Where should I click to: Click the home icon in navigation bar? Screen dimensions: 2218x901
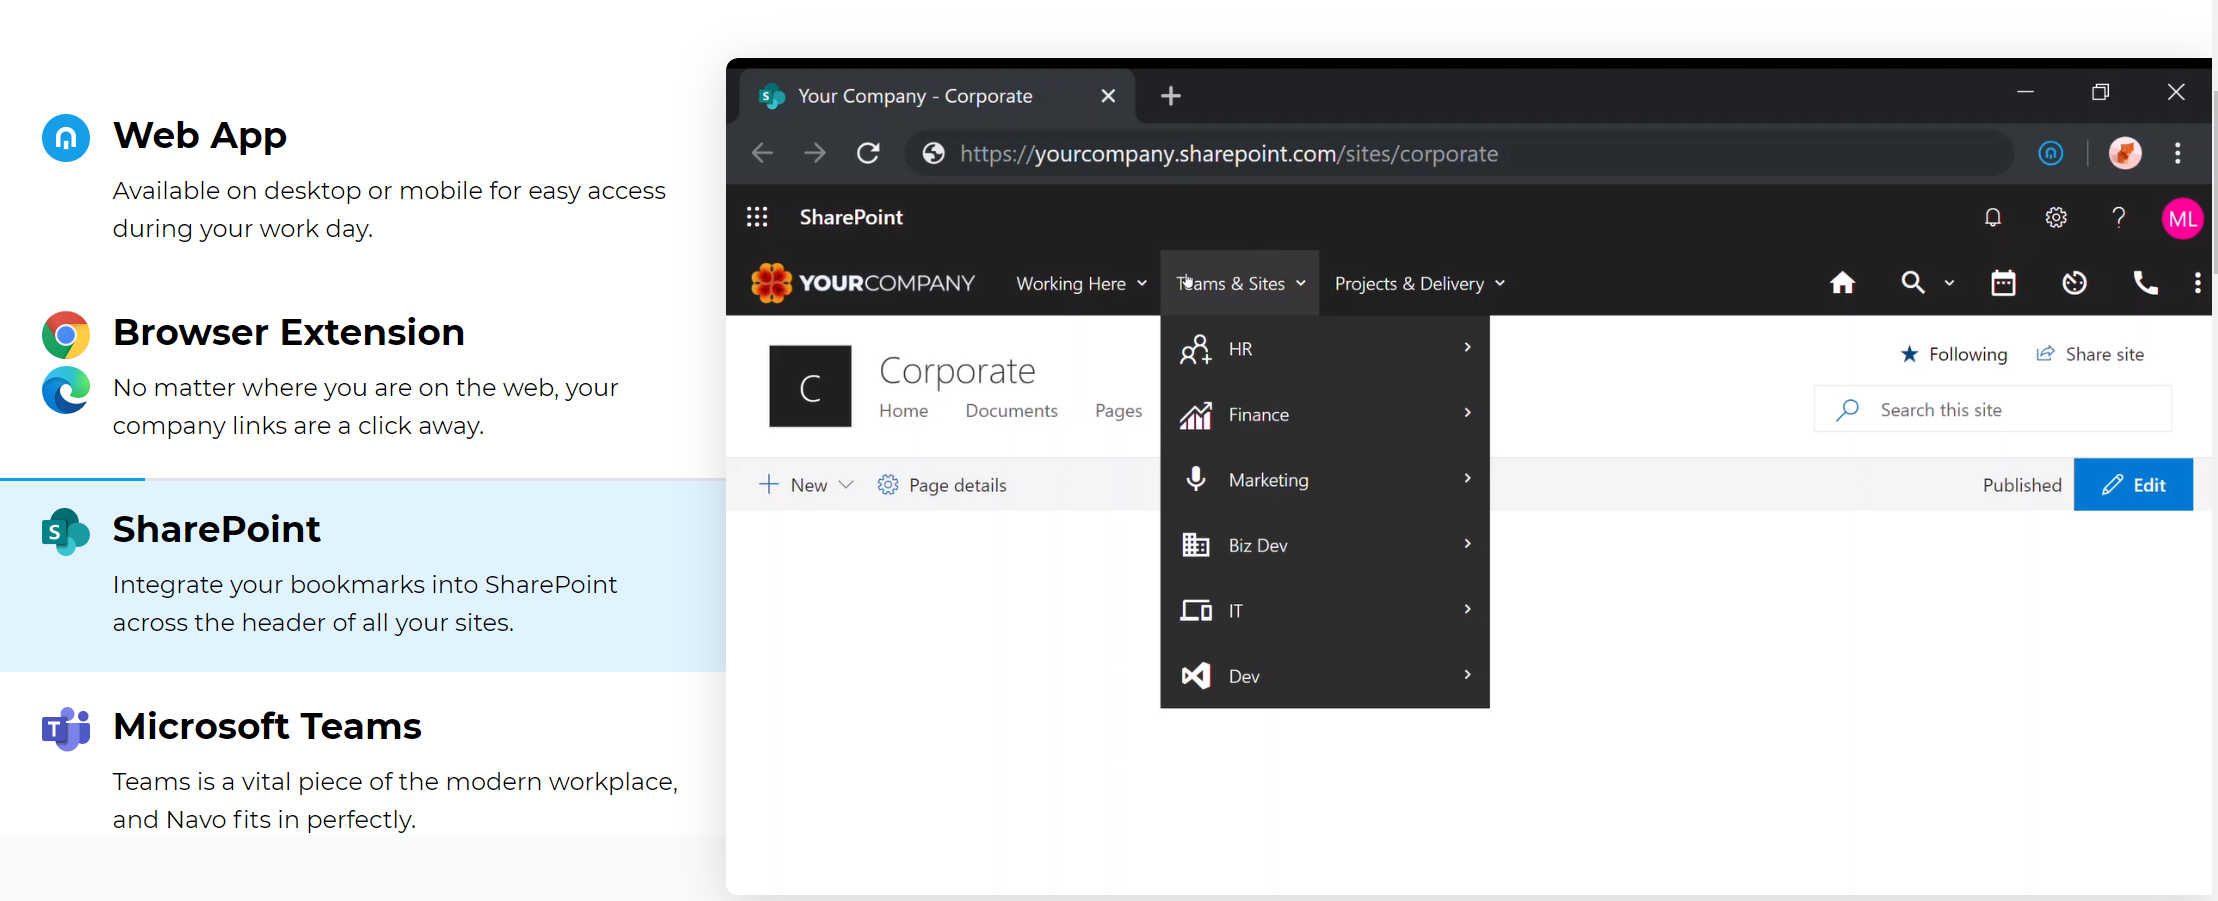click(1842, 283)
